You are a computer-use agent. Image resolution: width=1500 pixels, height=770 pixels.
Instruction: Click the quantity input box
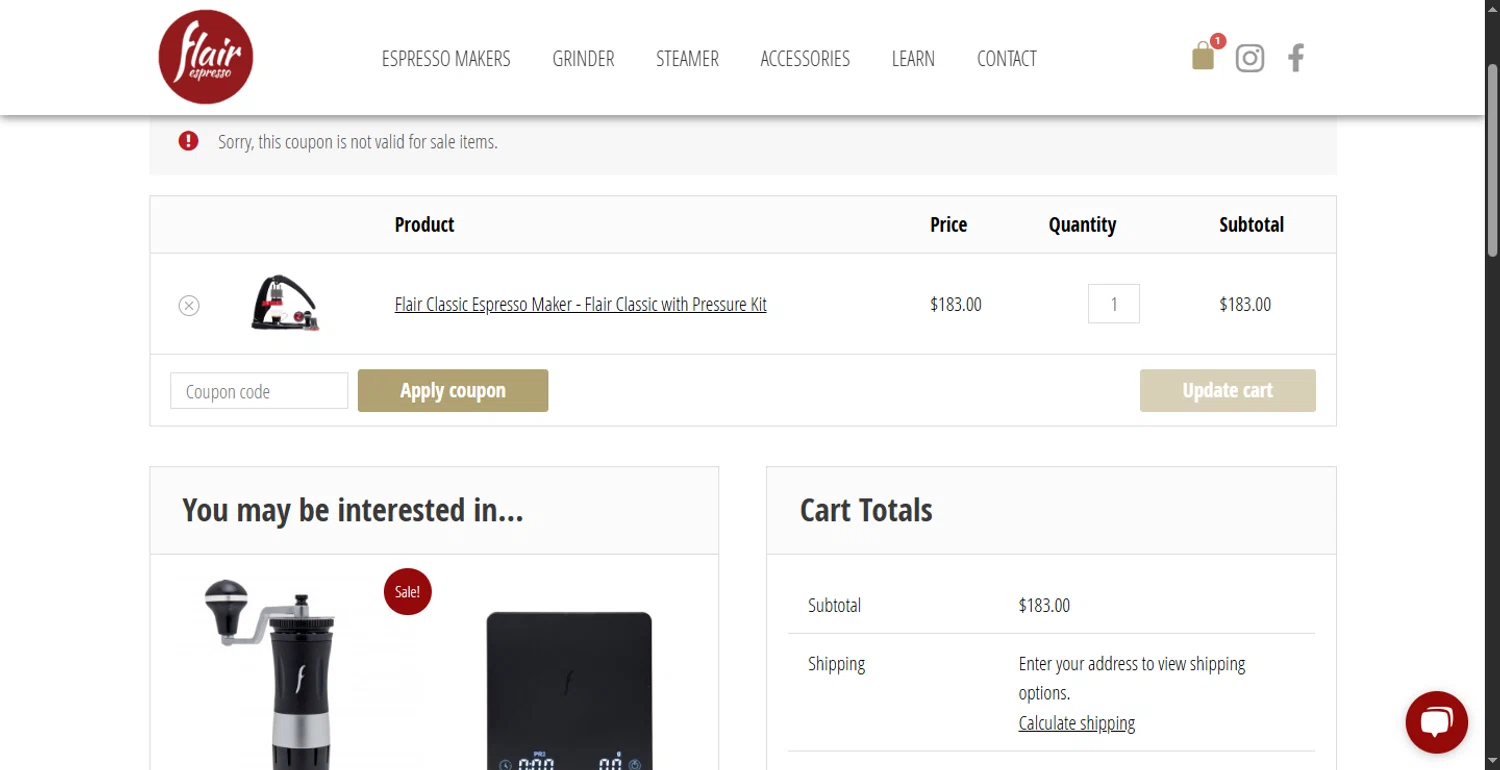(x=1113, y=304)
